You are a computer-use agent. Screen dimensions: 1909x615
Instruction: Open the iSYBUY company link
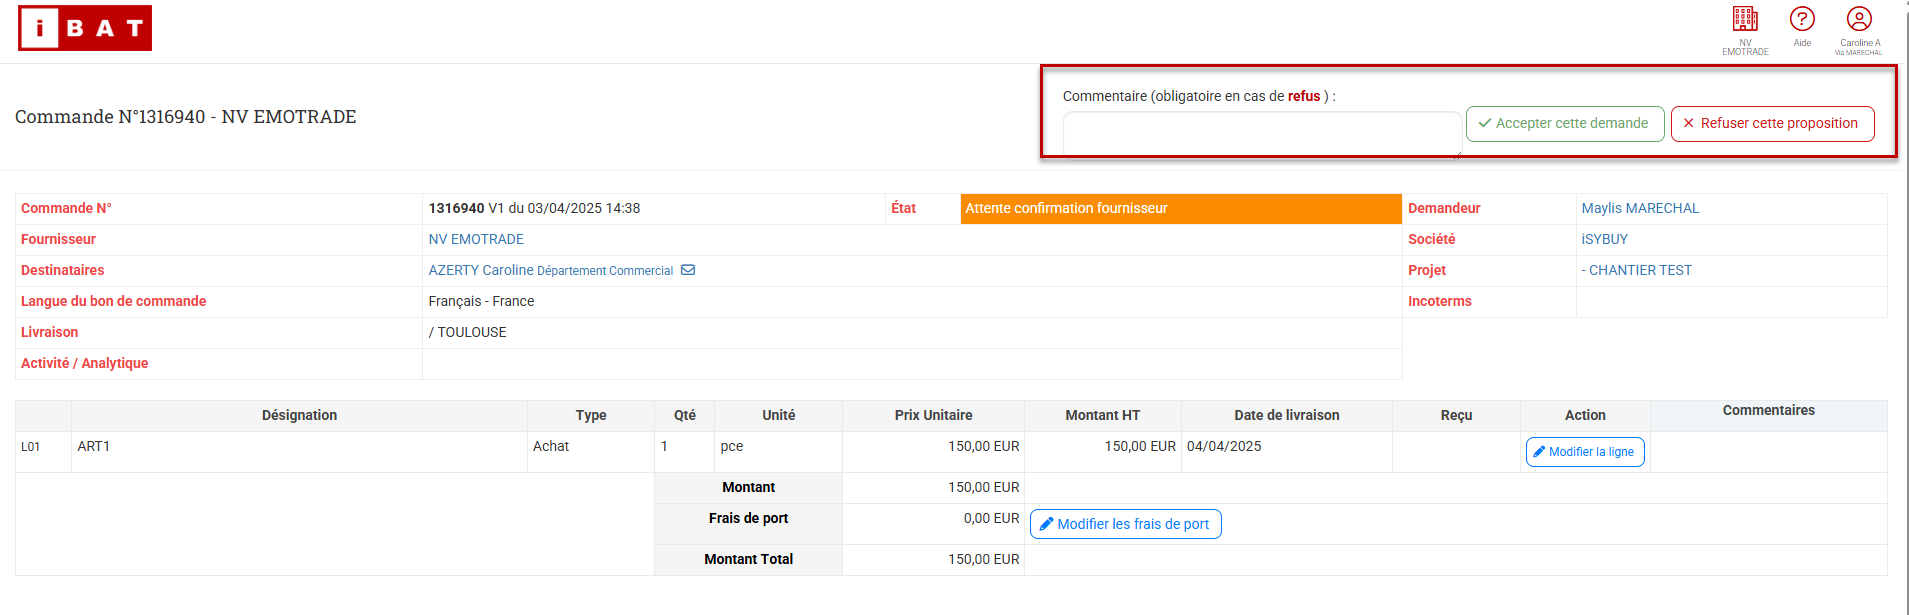pyautogui.click(x=1604, y=239)
